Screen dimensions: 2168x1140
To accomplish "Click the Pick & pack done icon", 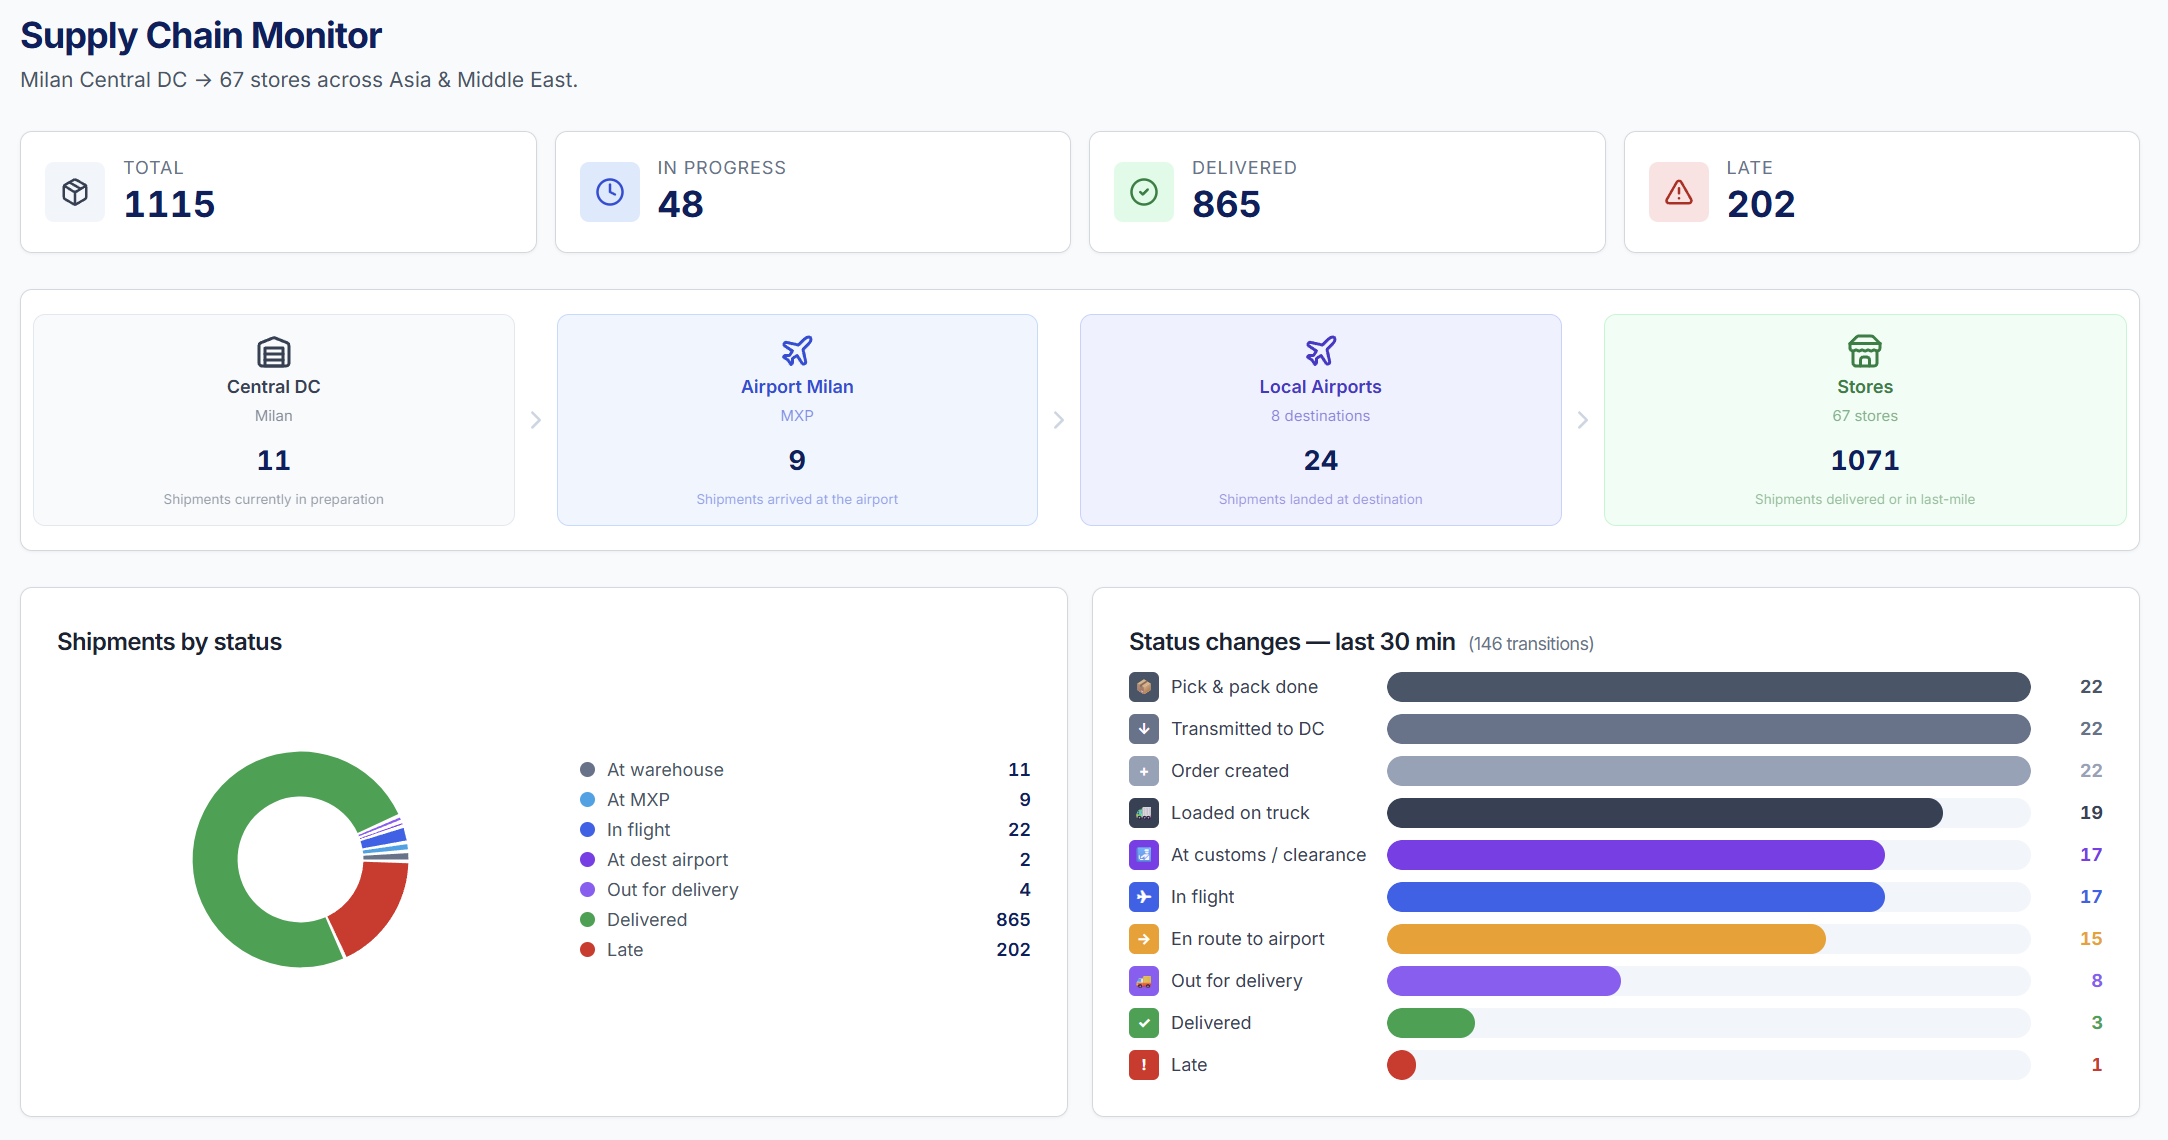I will (x=1144, y=687).
